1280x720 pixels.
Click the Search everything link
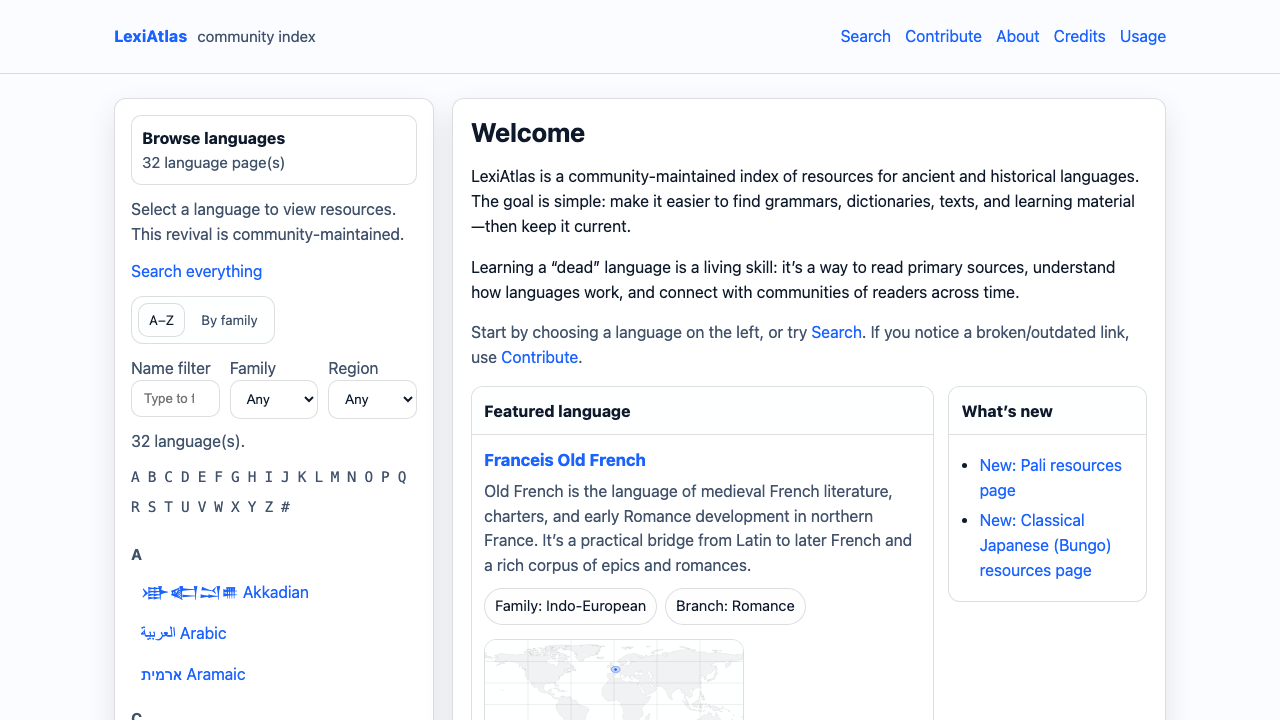196,272
